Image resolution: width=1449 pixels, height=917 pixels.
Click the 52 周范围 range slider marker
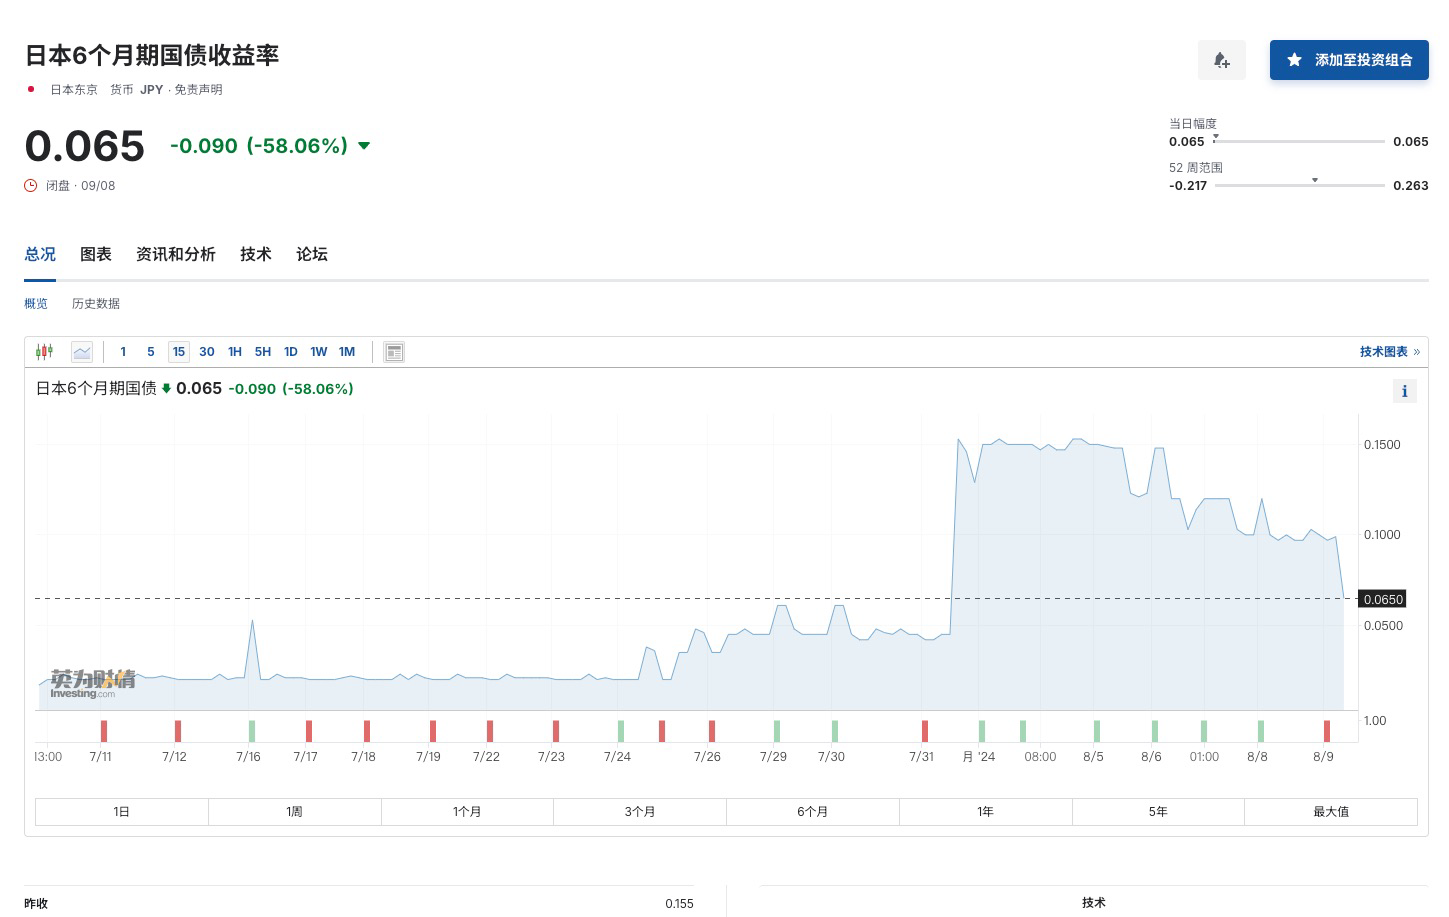point(1314,181)
